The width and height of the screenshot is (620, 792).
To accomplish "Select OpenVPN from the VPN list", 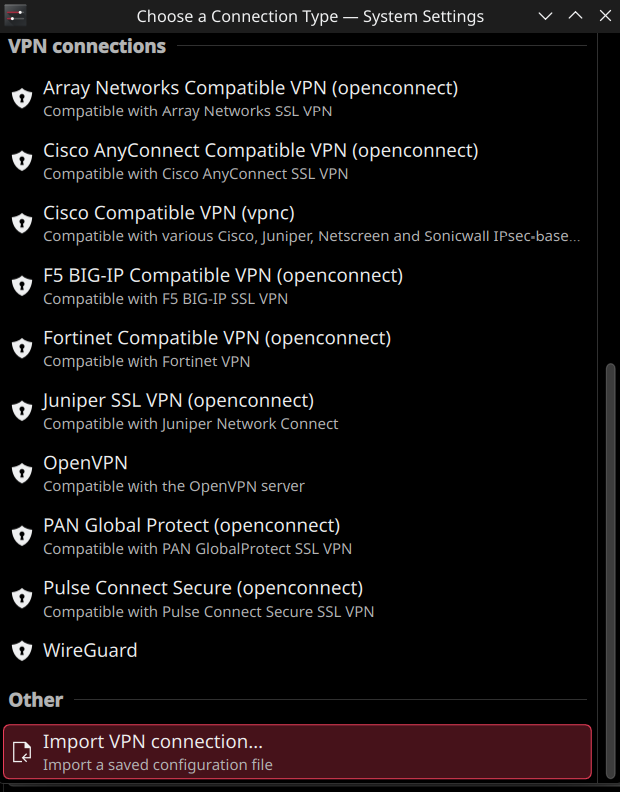I will pos(85,463).
